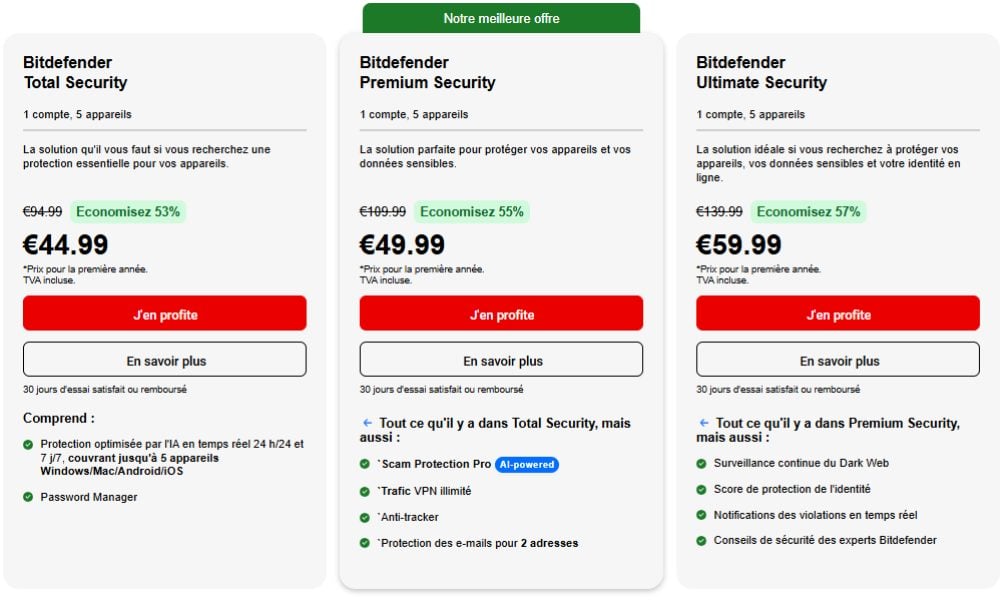
Task: Click the check icon beside Trafic VPN illimité
Action: (x=365, y=491)
